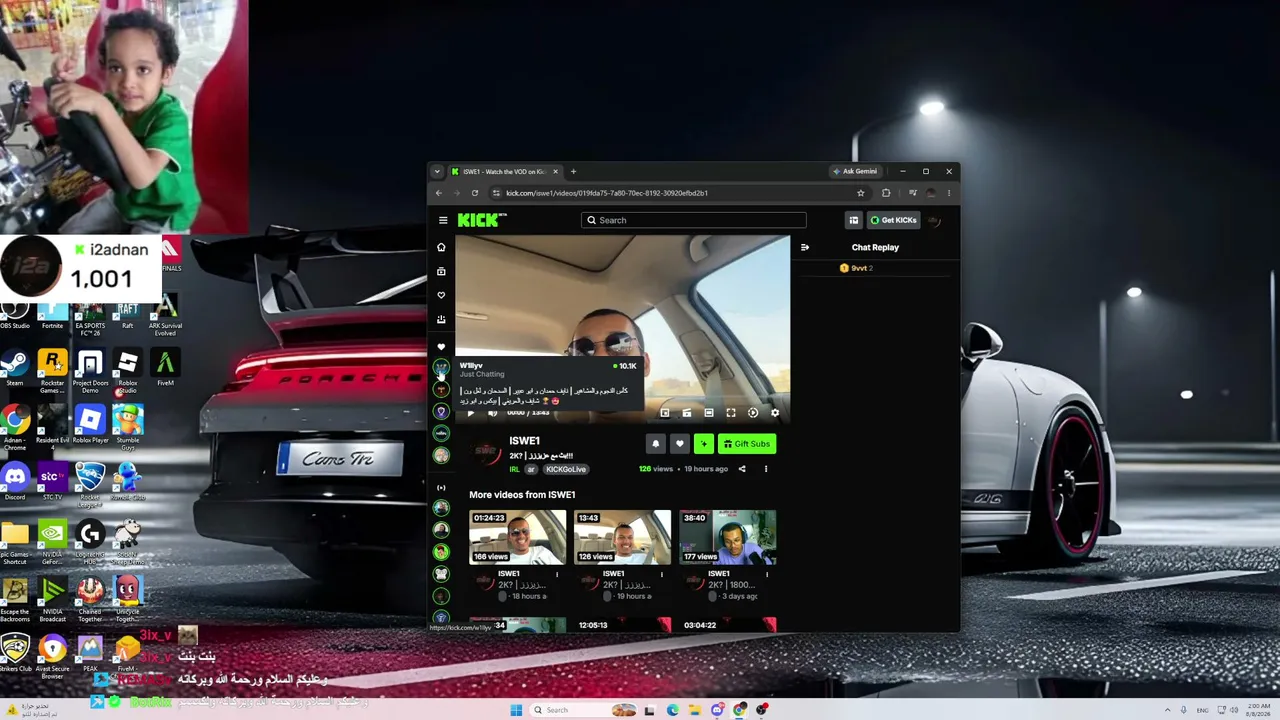Go to Kick home via sidebar icon
This screenshot has width=1280, height=720.
(441, 247)
